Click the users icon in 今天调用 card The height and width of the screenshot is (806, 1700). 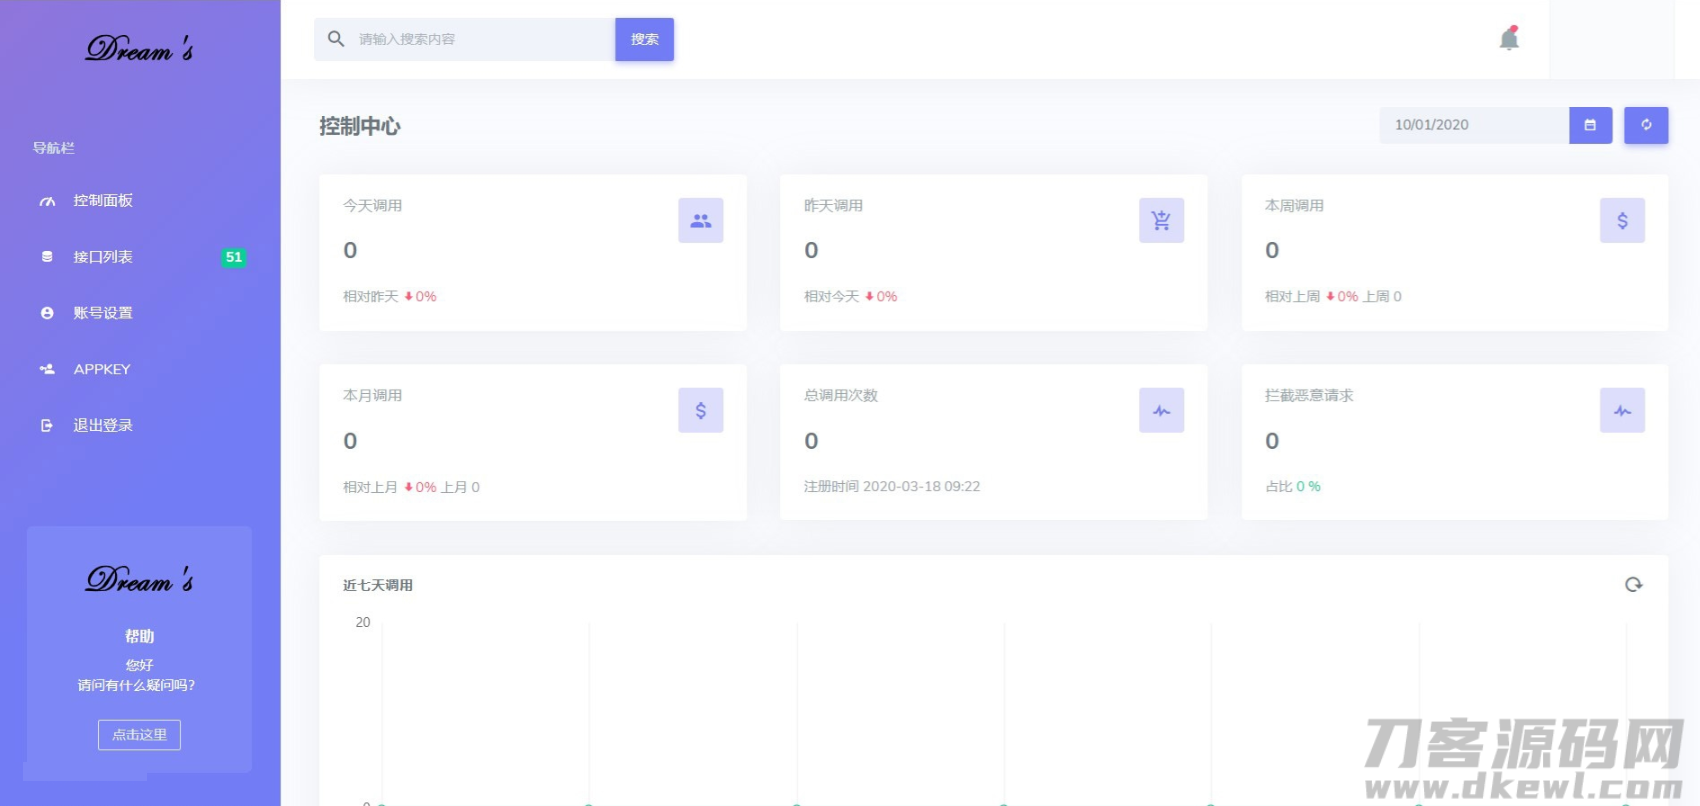(x=700, y=220)
